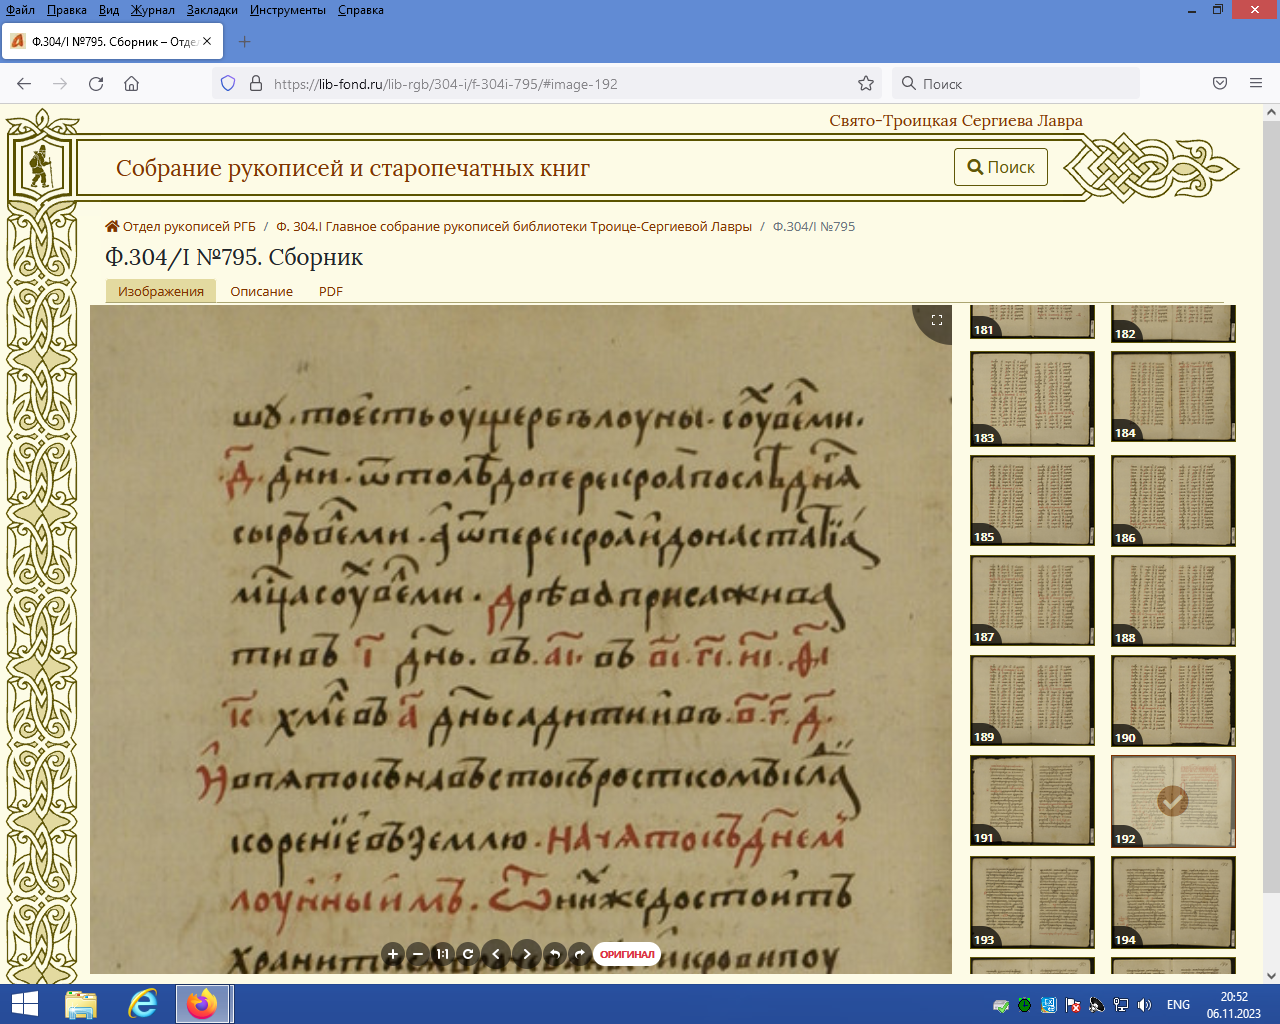Open Internet Explorer from taskbar
This screenshot has width=1280, height=1024.
[143, 1004]
